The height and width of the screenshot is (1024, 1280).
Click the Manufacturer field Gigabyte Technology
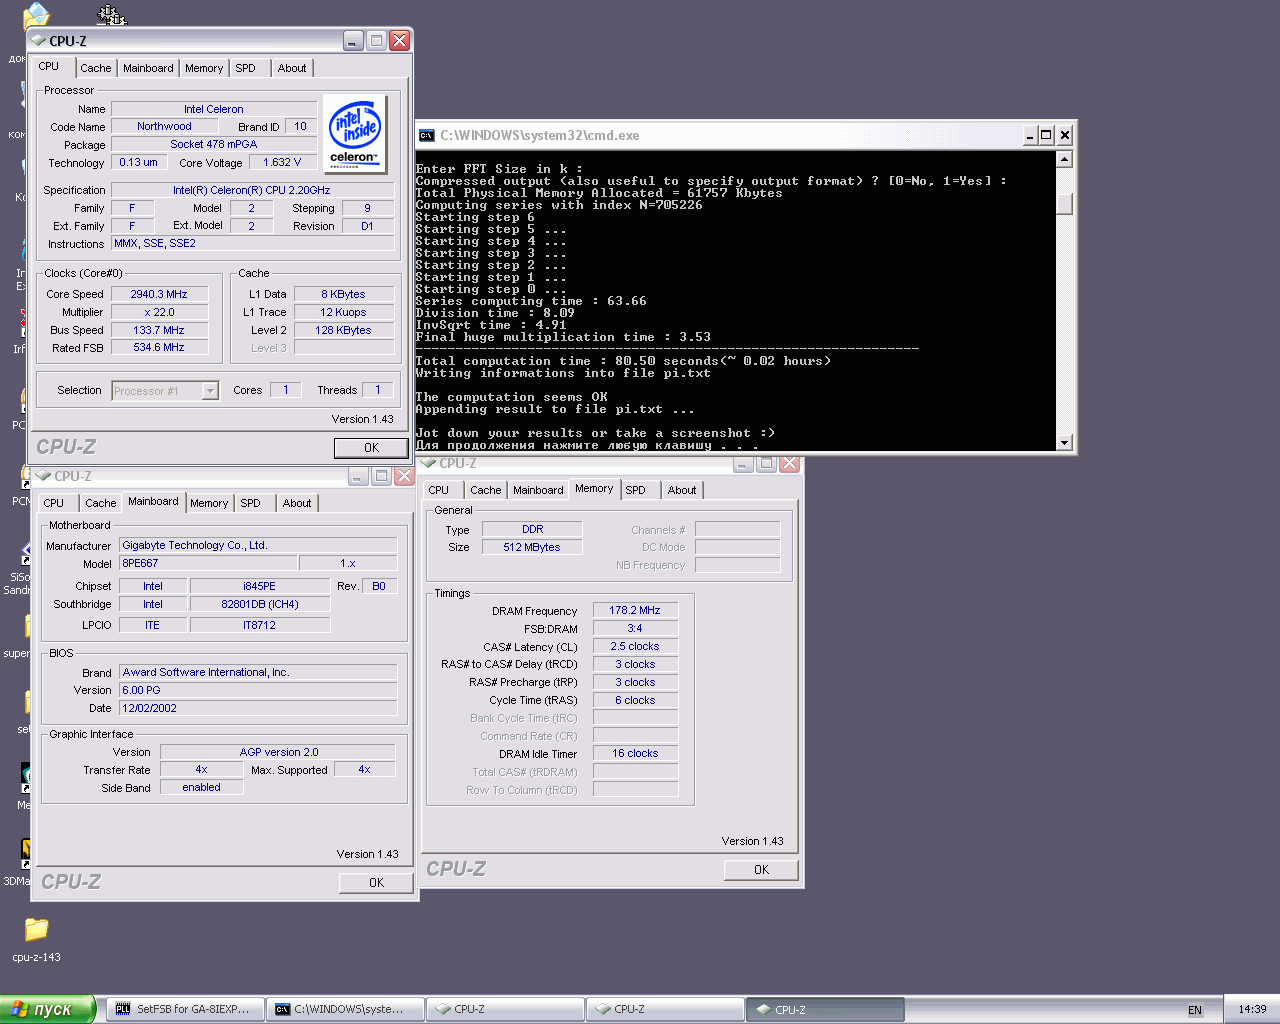258,545
